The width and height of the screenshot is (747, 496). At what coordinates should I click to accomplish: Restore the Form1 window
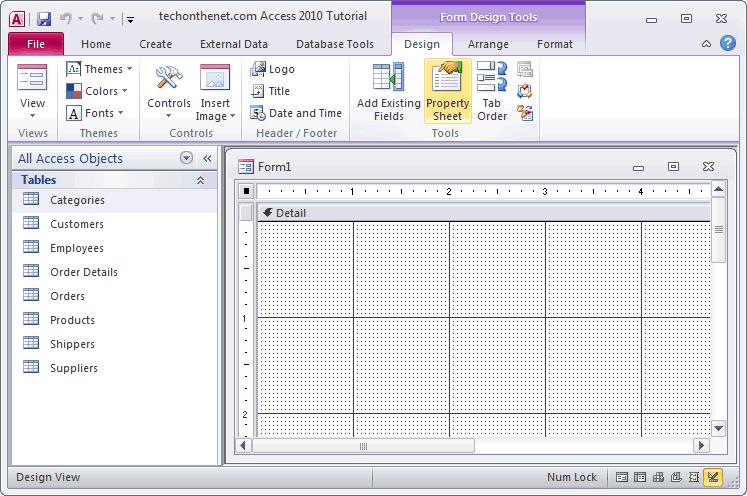tap(673, 166)
